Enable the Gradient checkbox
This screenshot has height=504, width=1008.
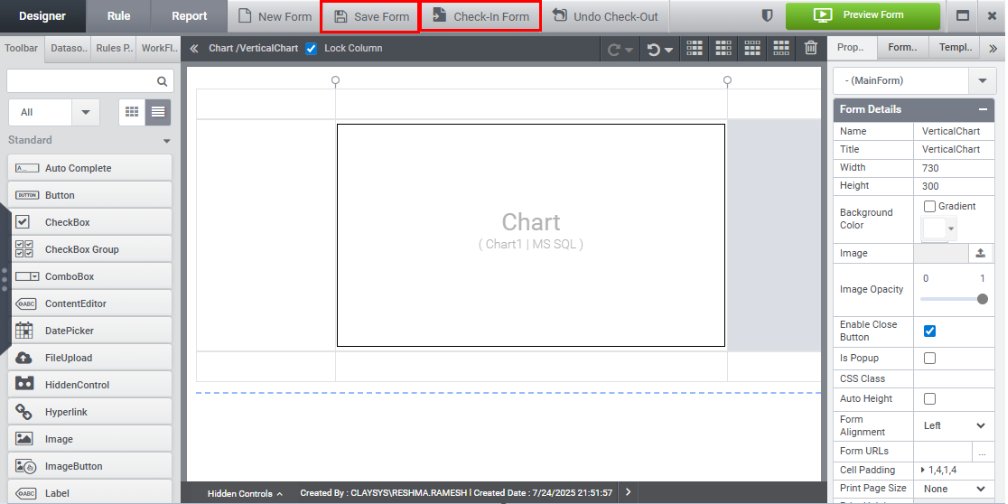coord(930,206)
